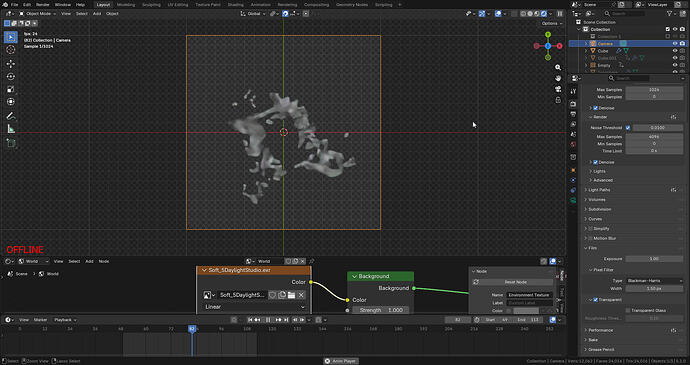The height and width of the screenshot is (365, 690).
Task: Open the Object properties tab
Action: tap(573, 170)
